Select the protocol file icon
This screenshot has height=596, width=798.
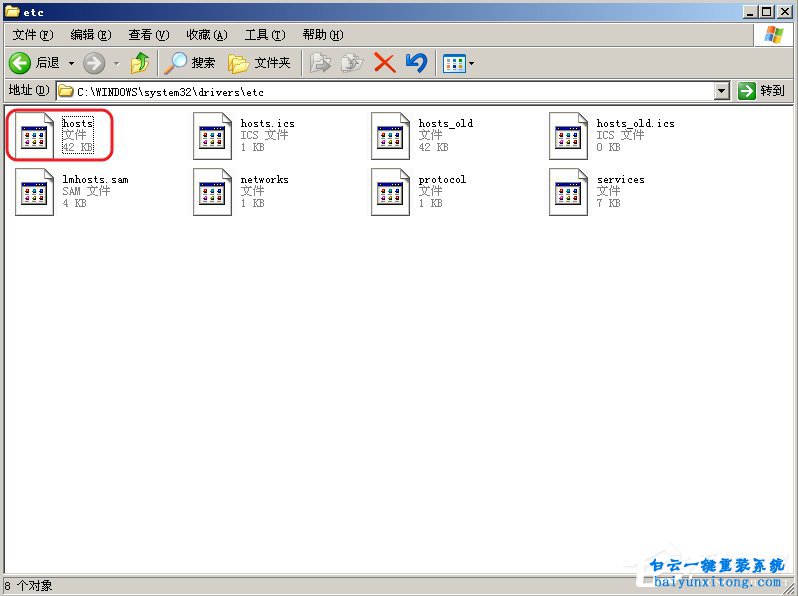tap(391, 192)
